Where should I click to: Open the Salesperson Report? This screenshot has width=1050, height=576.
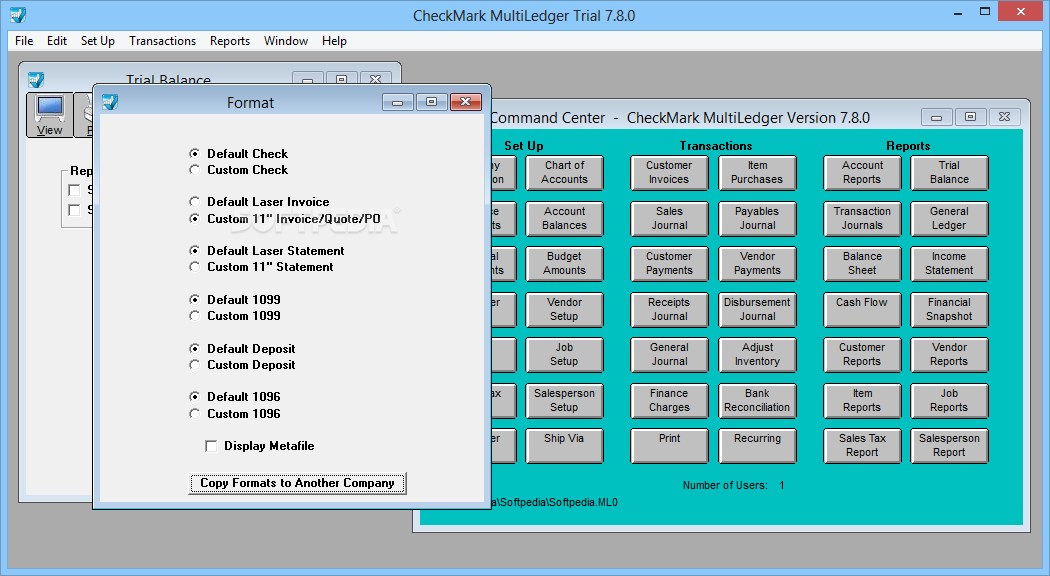(x=950, y=446)
